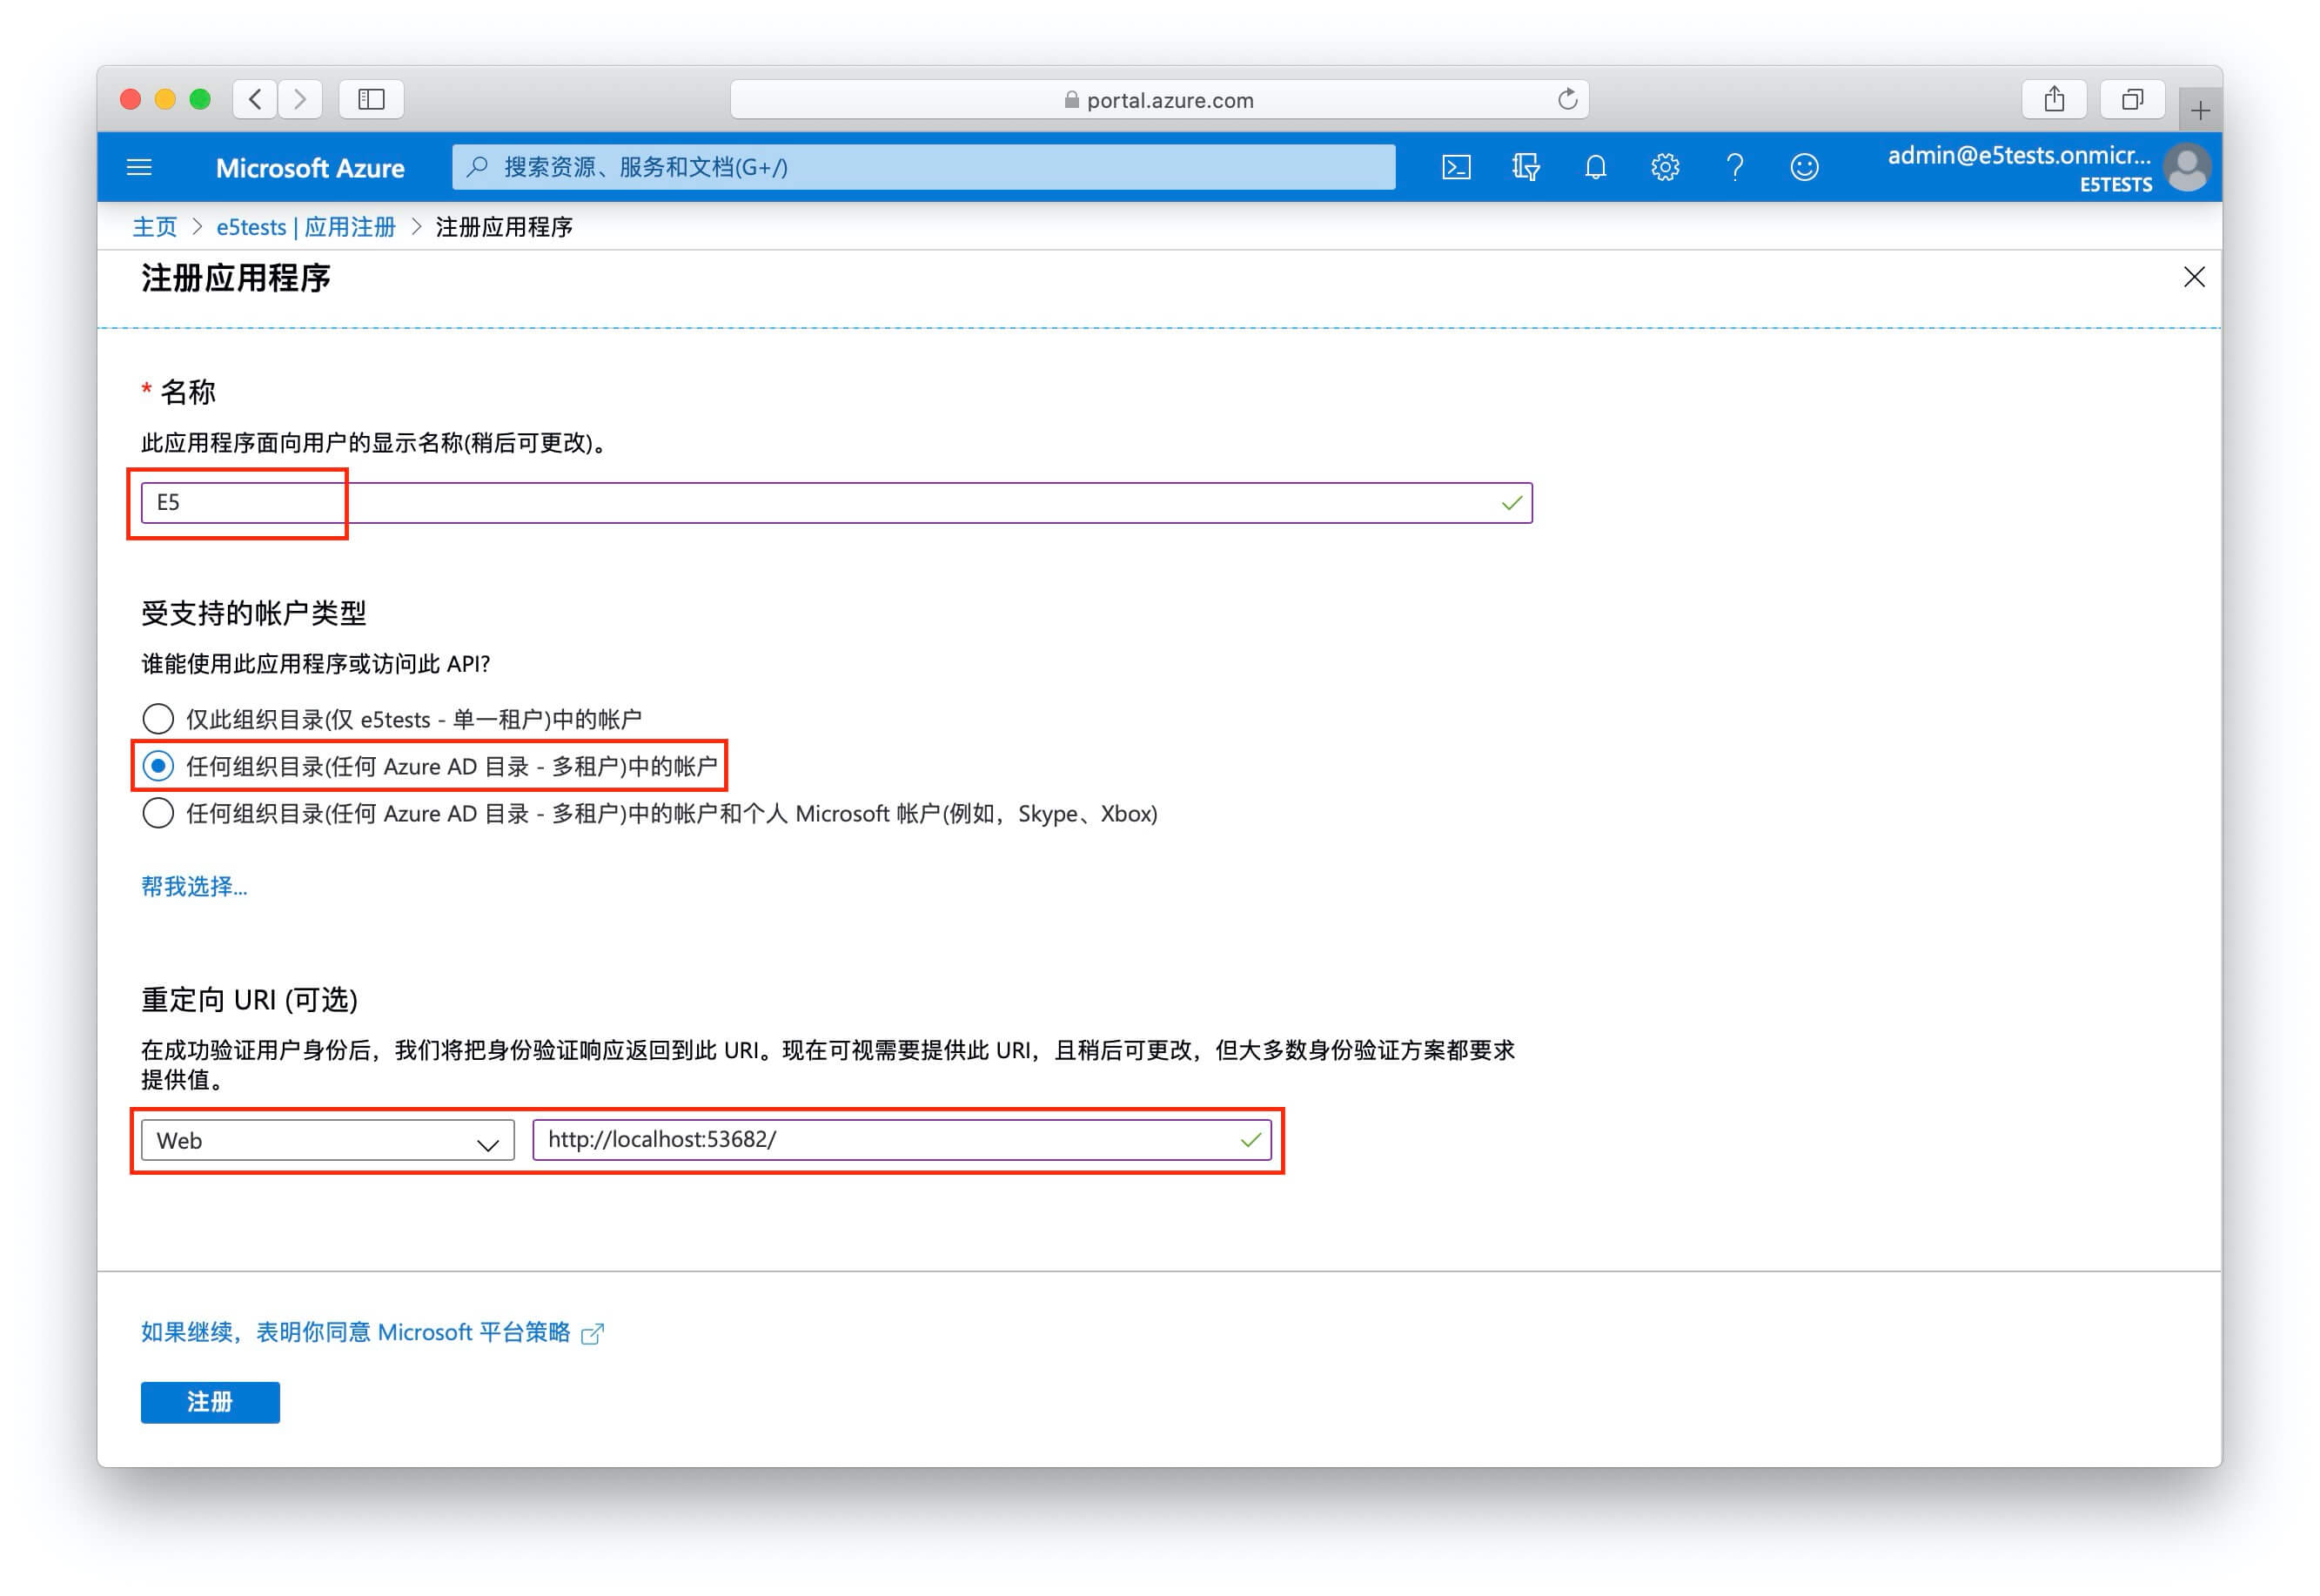Go to e5tests | 应用注册 breadcrumb
Screen dimensions: 2320x1596
coord(306,227)
